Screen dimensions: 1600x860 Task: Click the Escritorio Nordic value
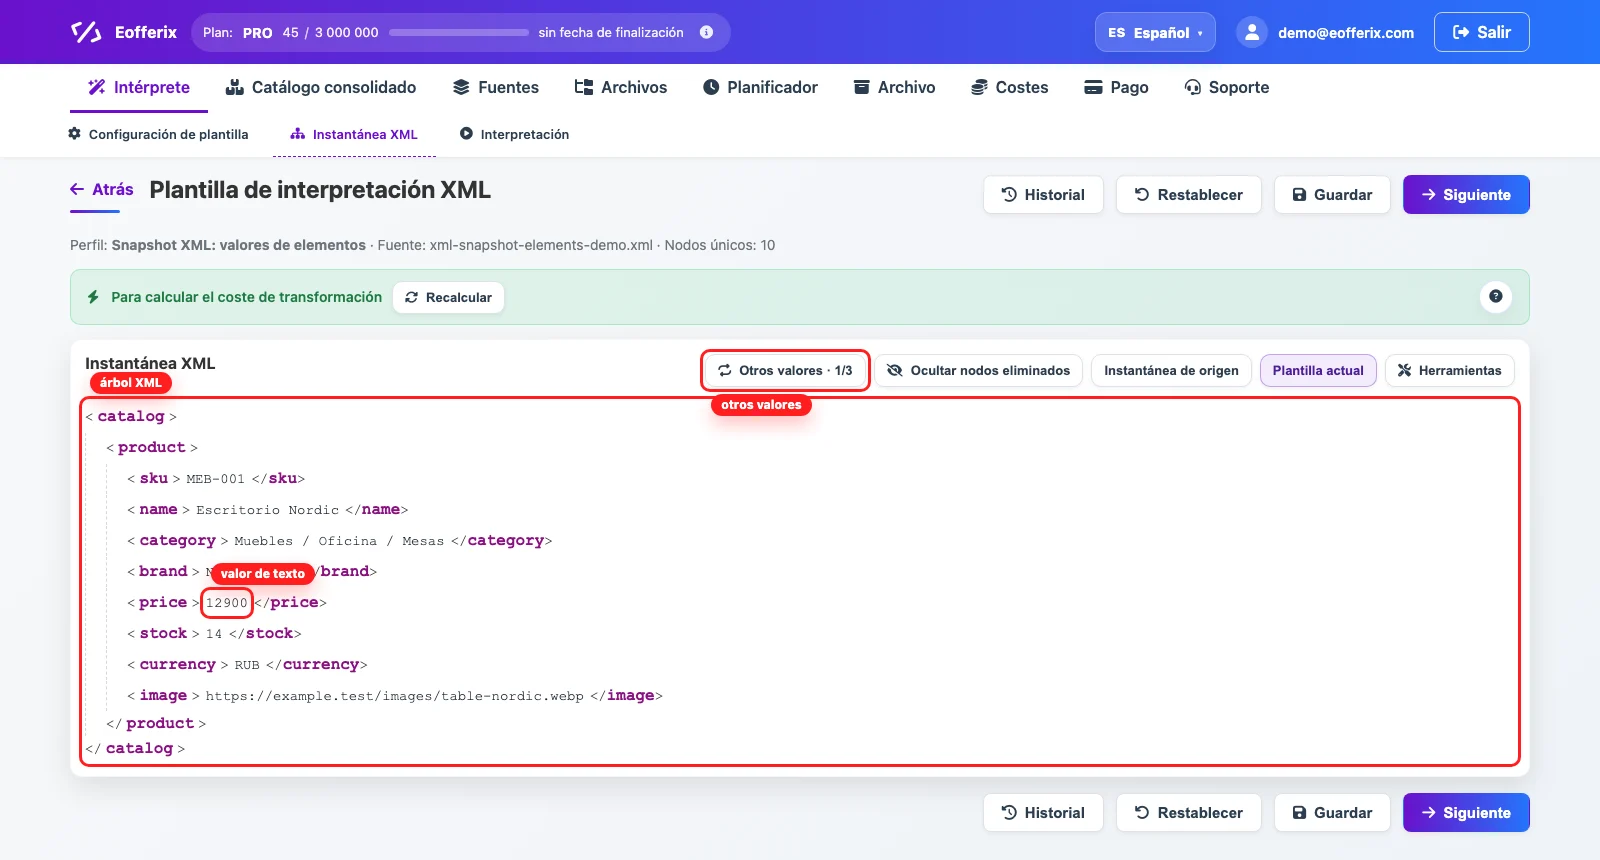click(x=268, y=510)
